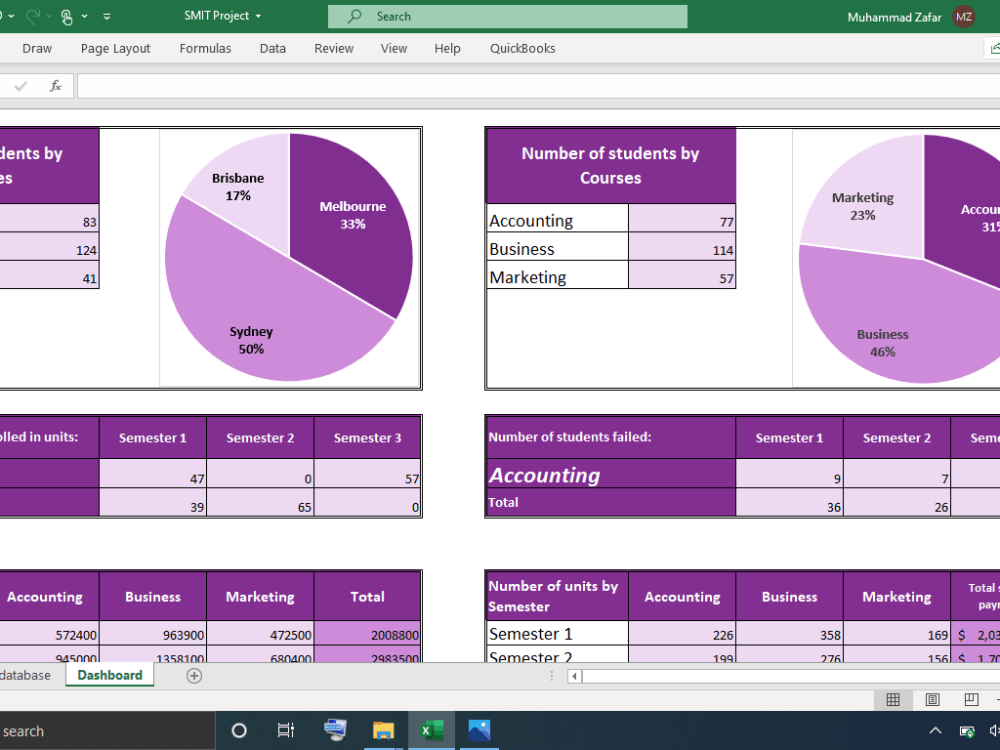Click inside the formula bar input
Viewport: 1000px width, 750px height.
click(538, 86)
